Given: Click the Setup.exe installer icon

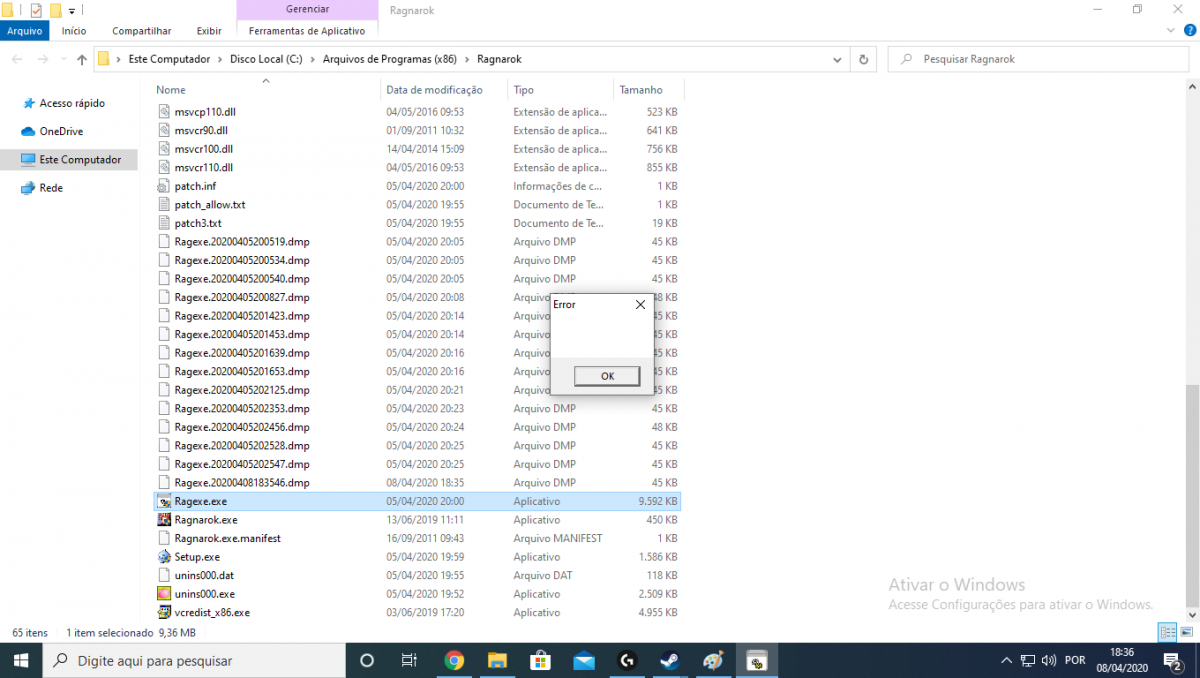Looking at the screenshot, I should click(x=165, y=557).
